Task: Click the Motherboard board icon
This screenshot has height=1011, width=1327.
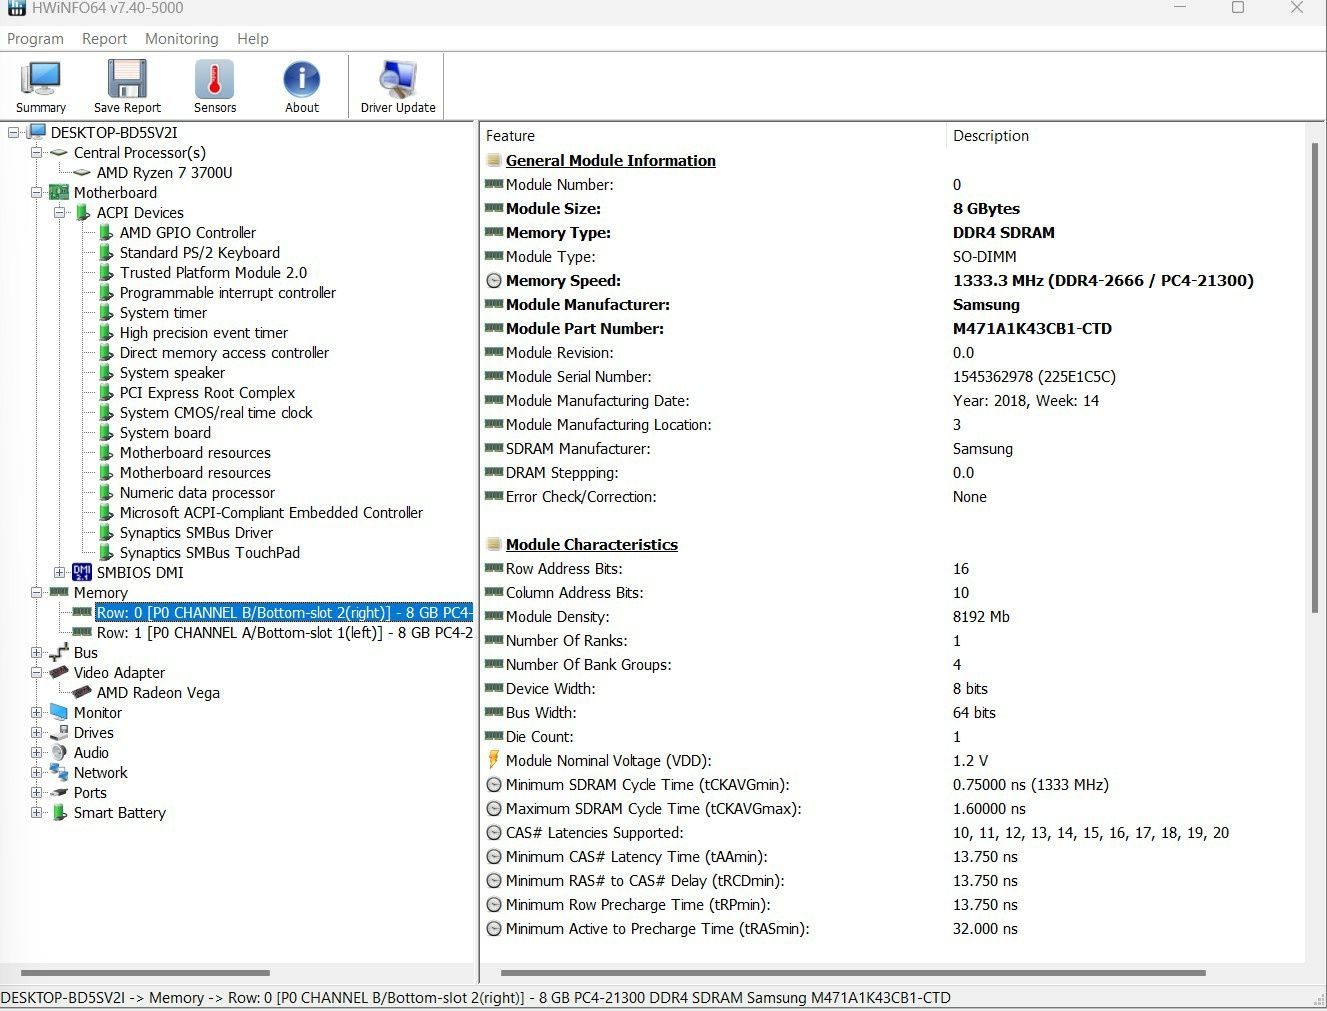Action: 59,192
